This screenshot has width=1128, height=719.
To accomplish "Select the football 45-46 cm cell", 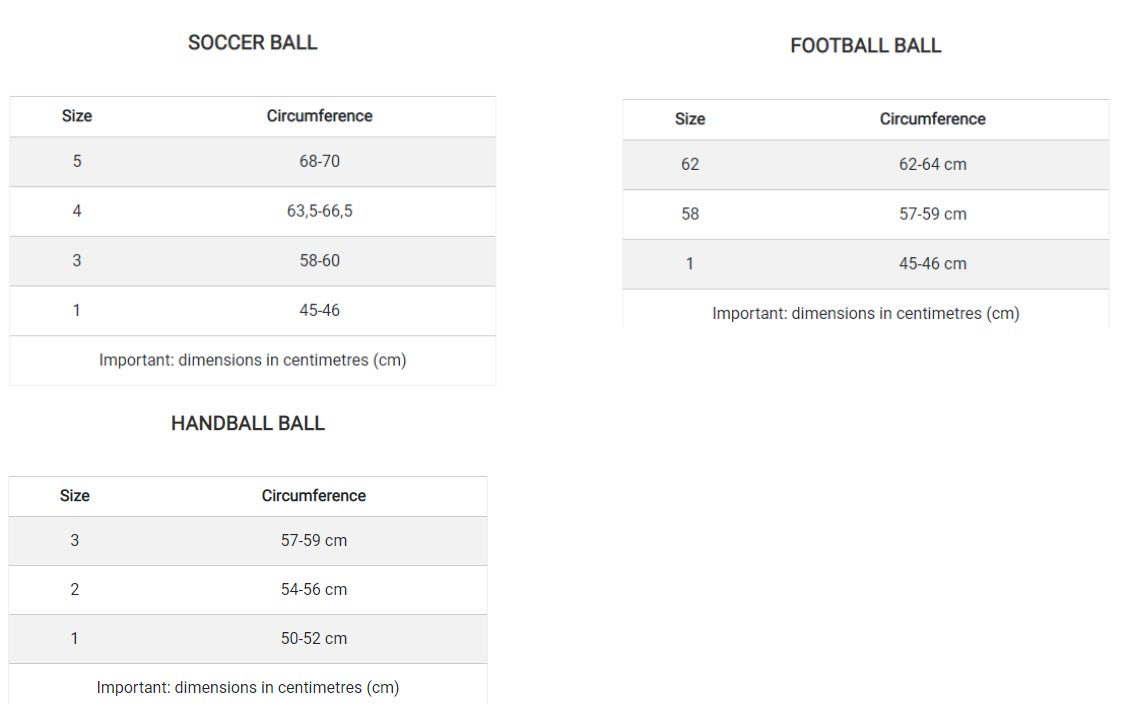I will pyautogui.click(x=932, y=264).
